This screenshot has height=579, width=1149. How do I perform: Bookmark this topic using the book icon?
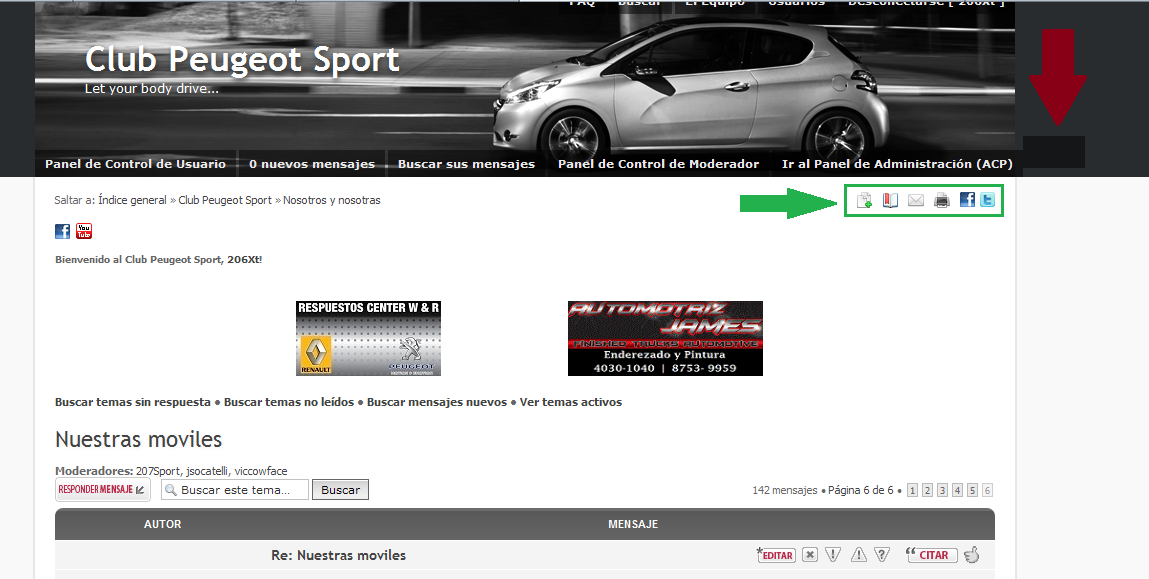tap(890, 200)
